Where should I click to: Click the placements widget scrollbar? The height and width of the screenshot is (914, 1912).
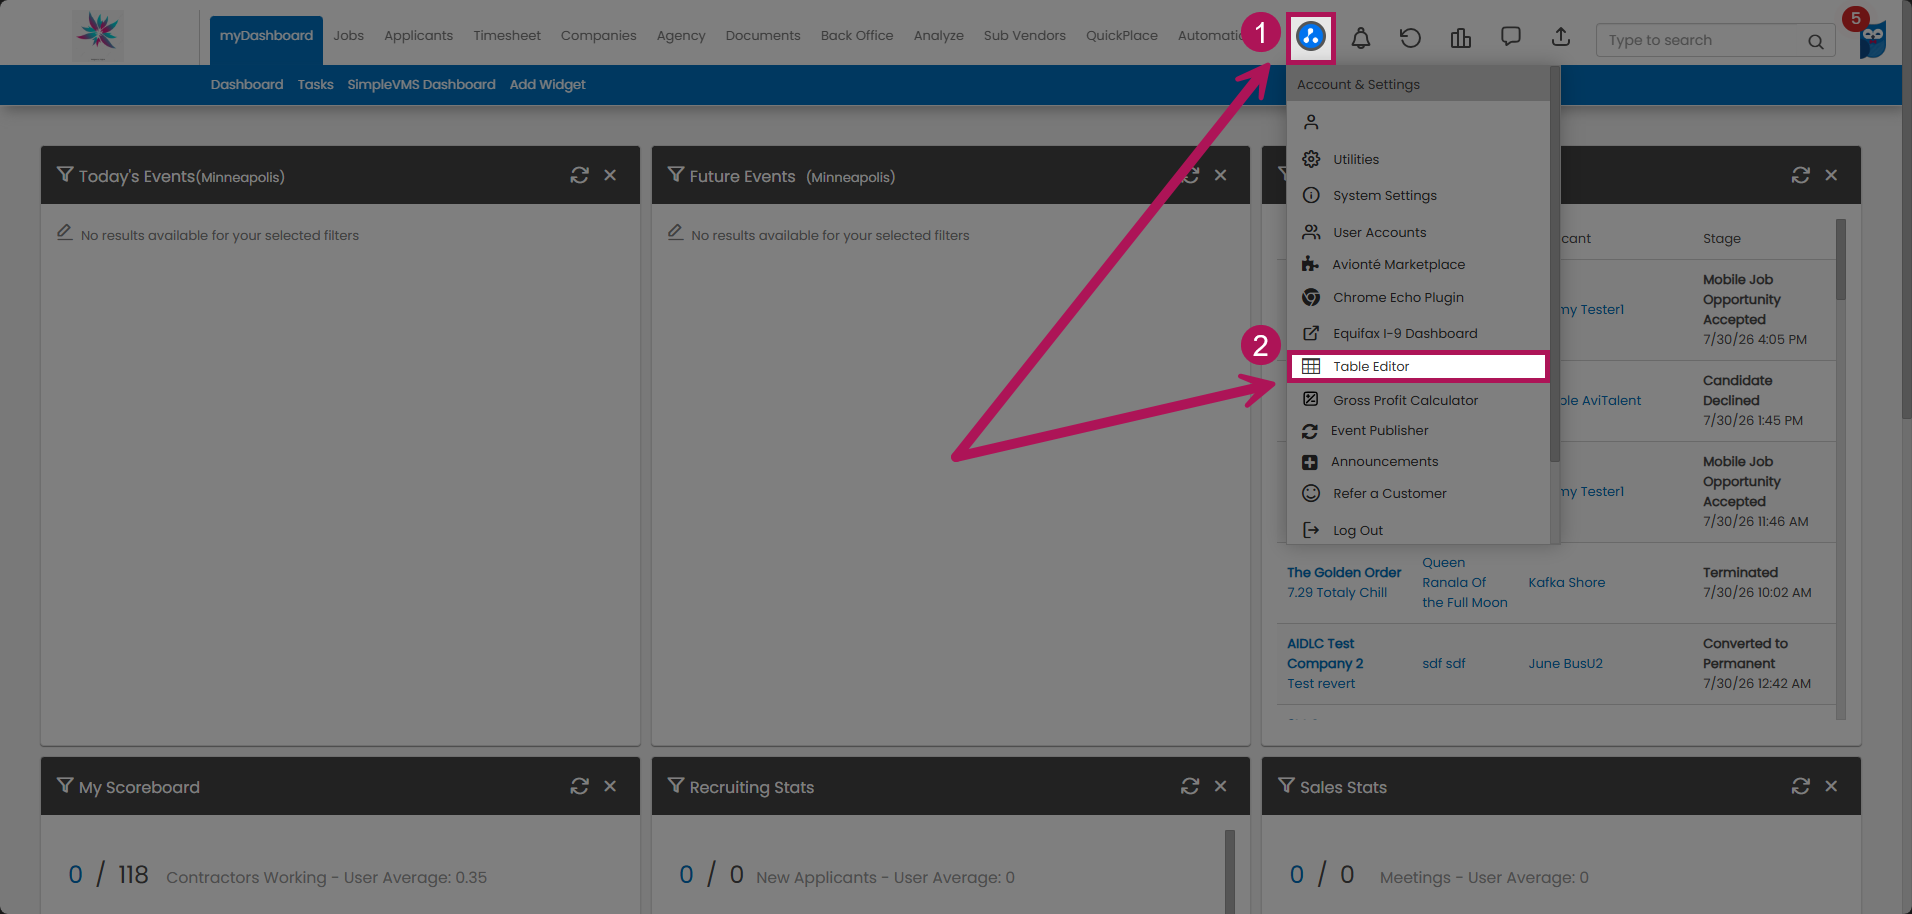click(x=1840, y=260)
